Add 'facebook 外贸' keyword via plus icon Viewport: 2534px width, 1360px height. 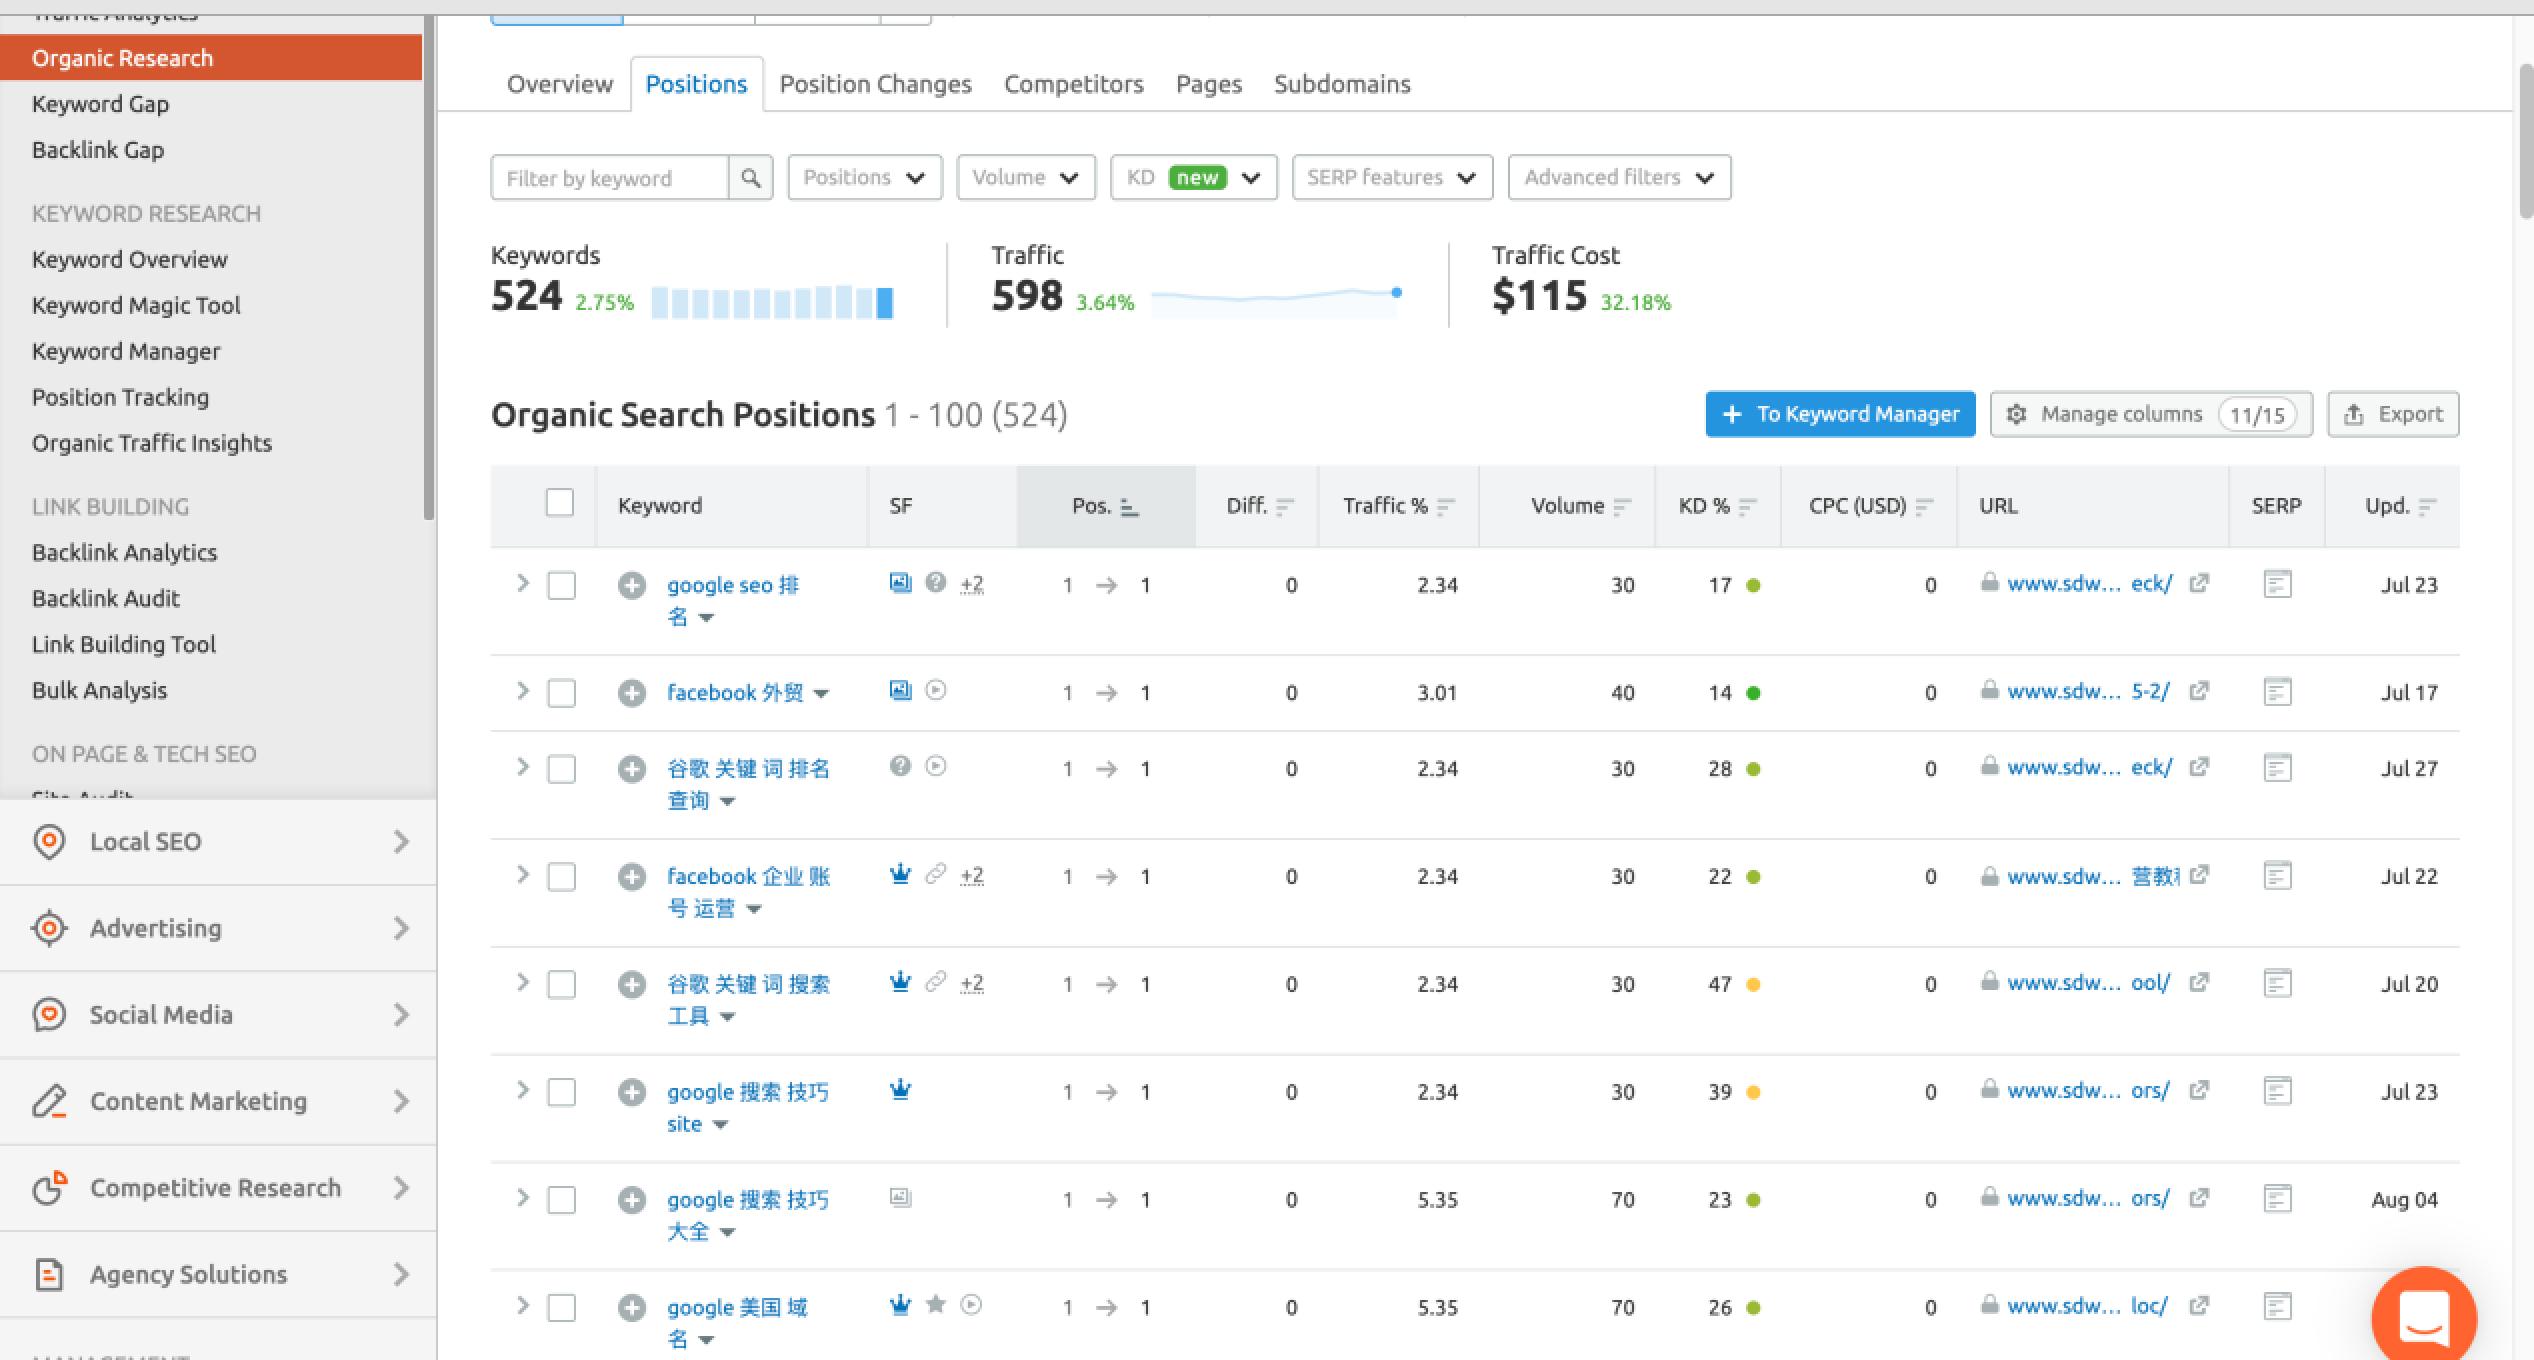[631, 693]
